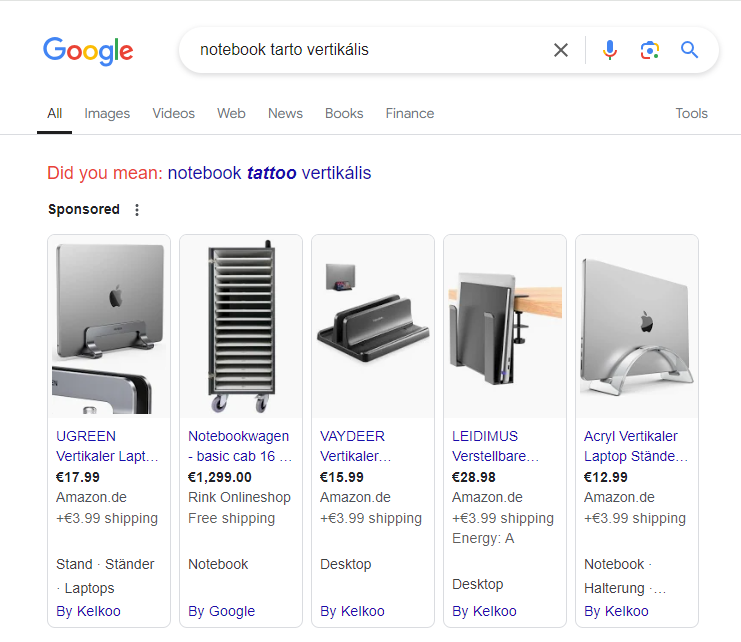Open the acrylic laptop stand product image
Screen dimensions: 741x642
tap(637, 327)
